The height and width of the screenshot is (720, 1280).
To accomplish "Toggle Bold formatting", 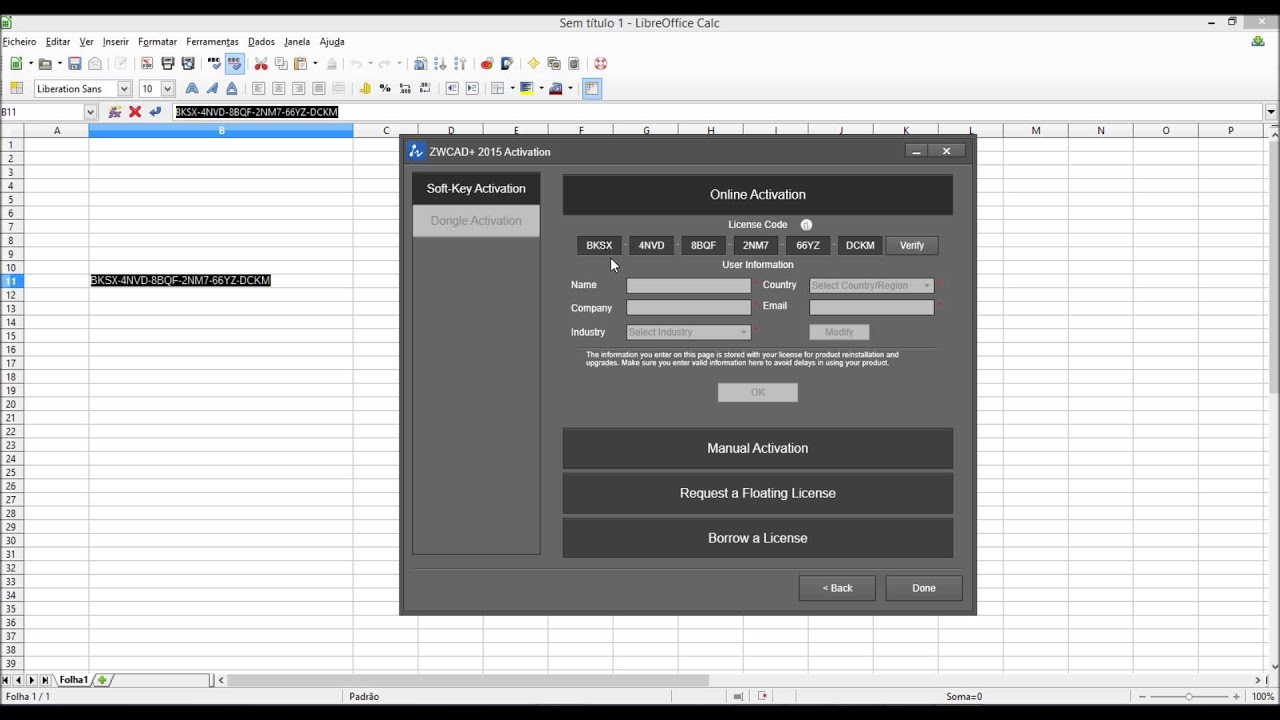I will (x=192, y=89).
